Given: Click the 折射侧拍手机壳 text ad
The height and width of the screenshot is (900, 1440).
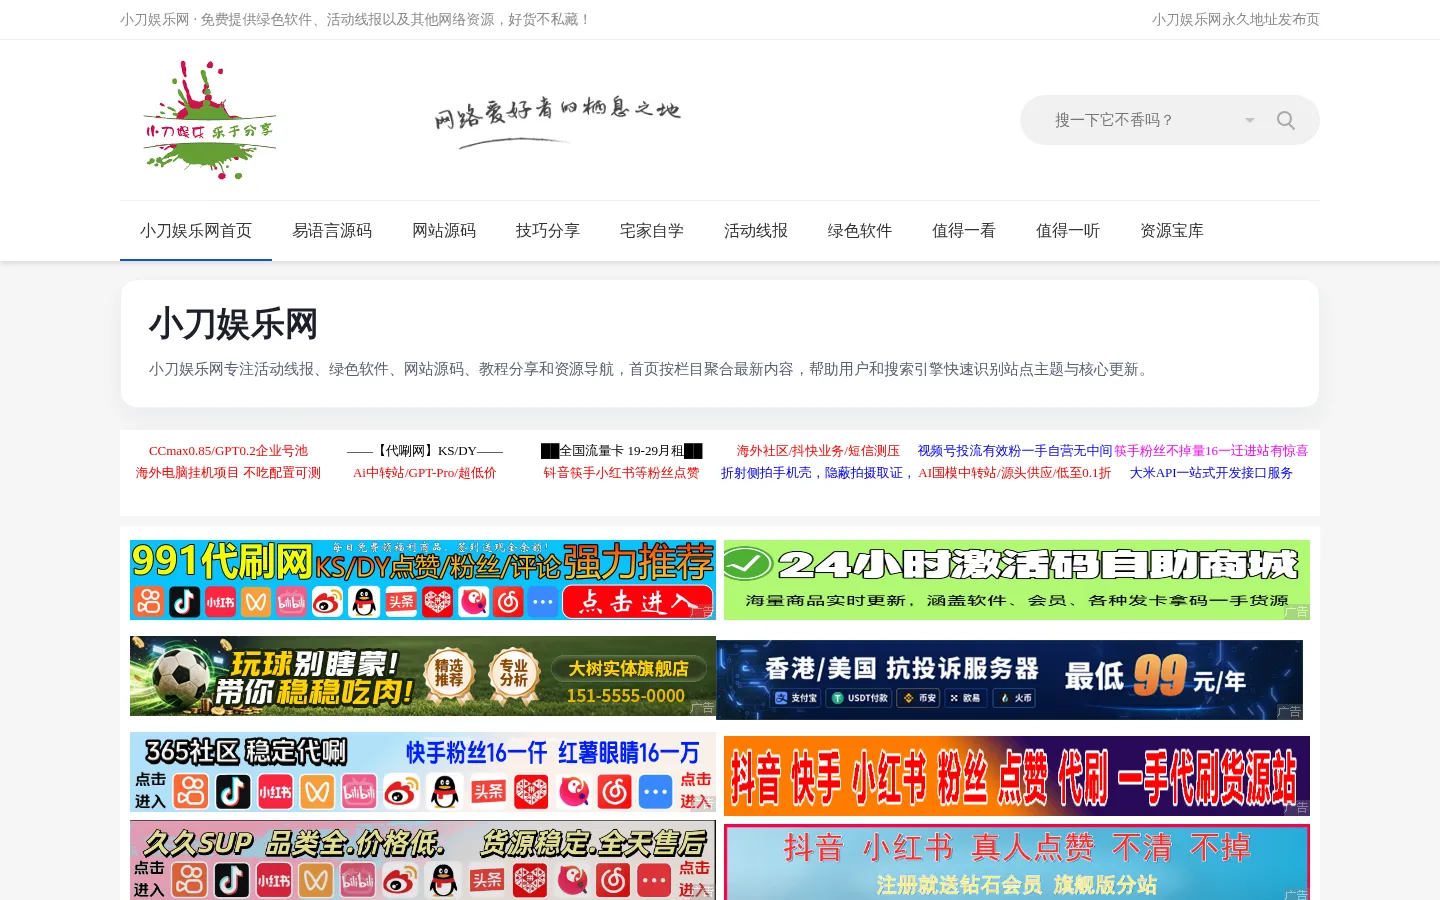Looking at the screenshot, I should (x=818, y=473).
